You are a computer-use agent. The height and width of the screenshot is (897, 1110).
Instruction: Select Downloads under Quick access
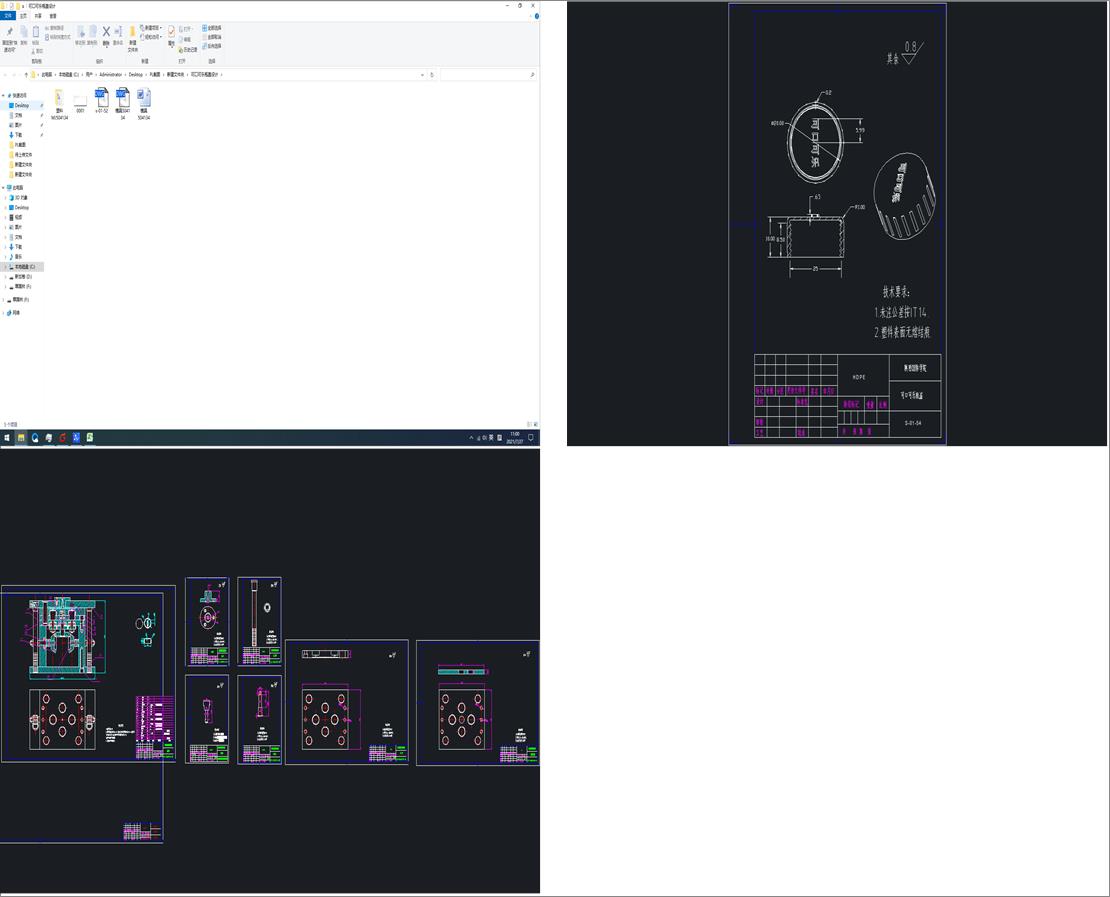point(18,135)
